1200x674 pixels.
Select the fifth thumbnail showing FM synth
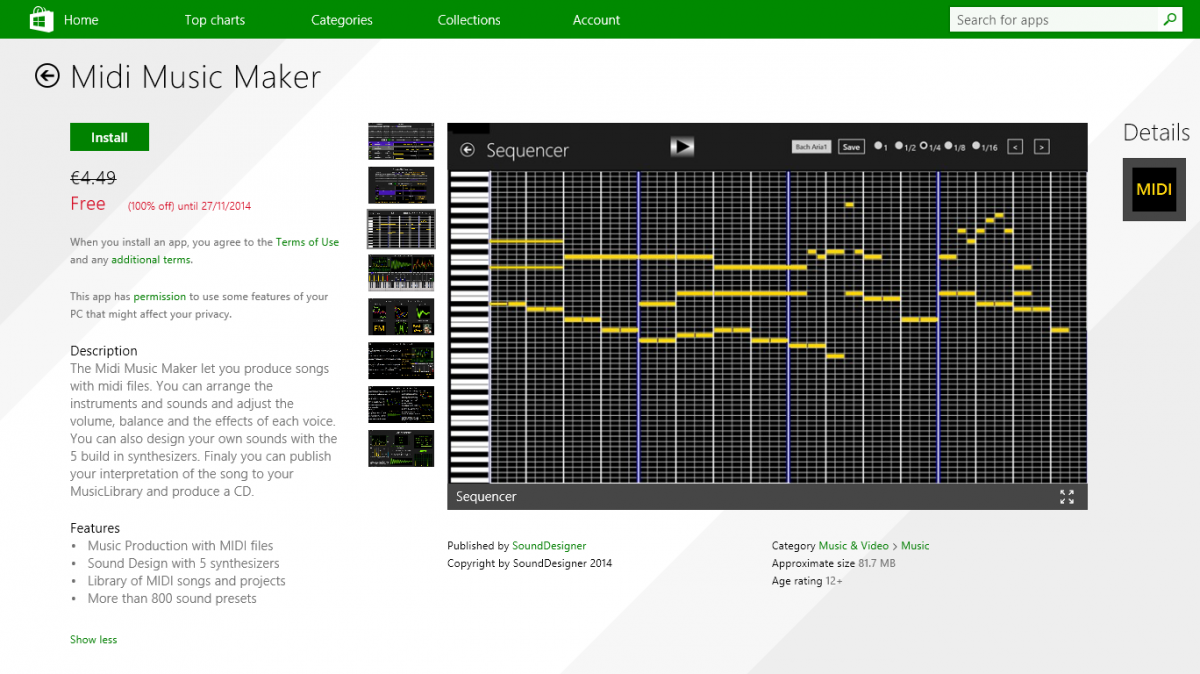point(401,317)
